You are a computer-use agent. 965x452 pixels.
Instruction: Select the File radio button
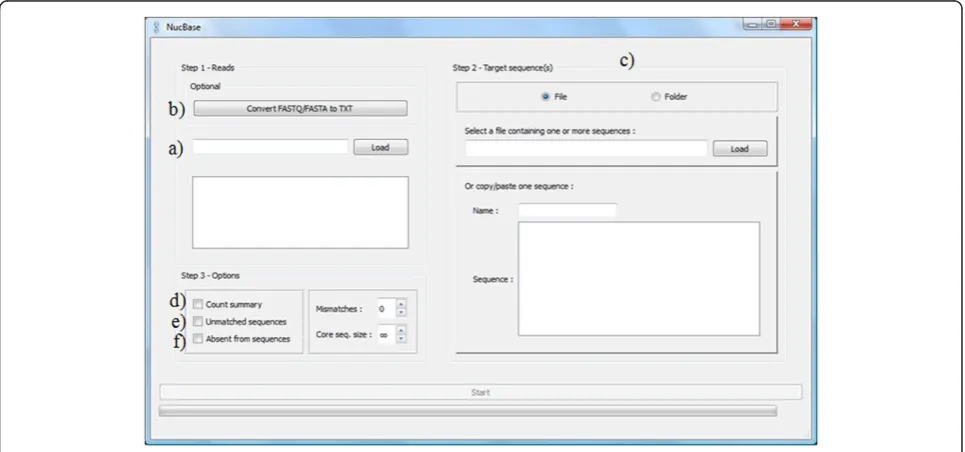545,97
